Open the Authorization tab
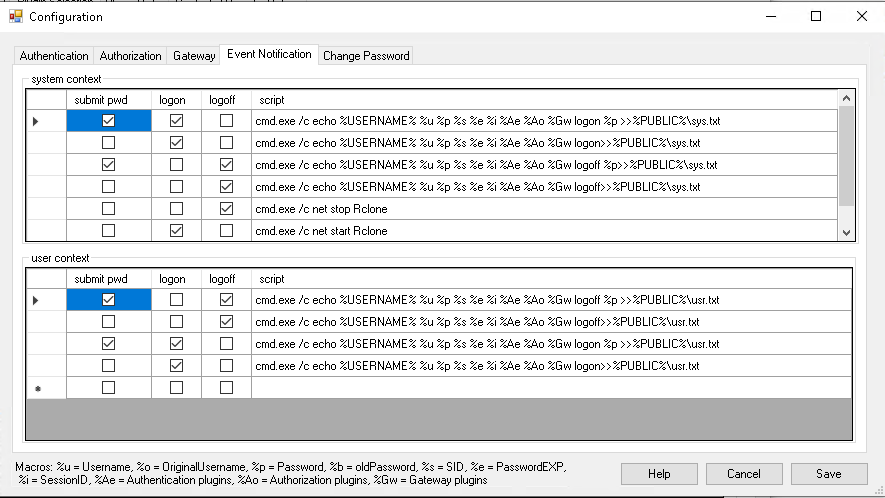This screenshot has width=885, height=498. 131,56
